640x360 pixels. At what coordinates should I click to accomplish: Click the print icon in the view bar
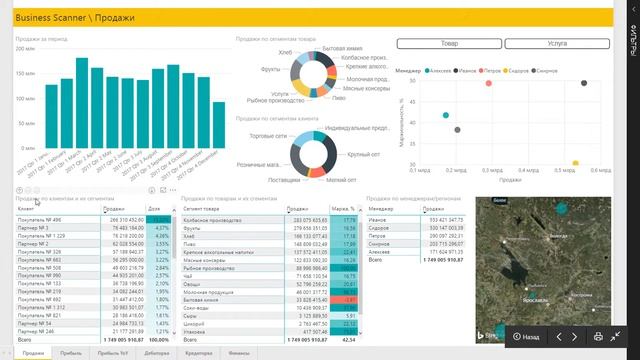point(598,337)
